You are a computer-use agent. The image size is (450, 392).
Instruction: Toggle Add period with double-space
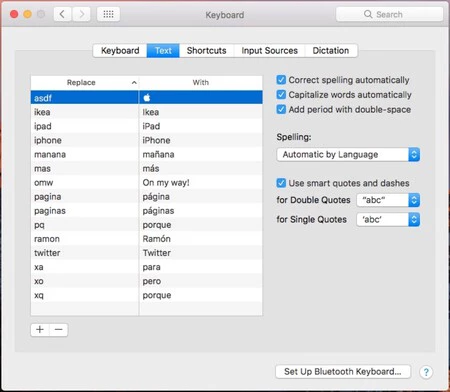(x=281, y=109)
